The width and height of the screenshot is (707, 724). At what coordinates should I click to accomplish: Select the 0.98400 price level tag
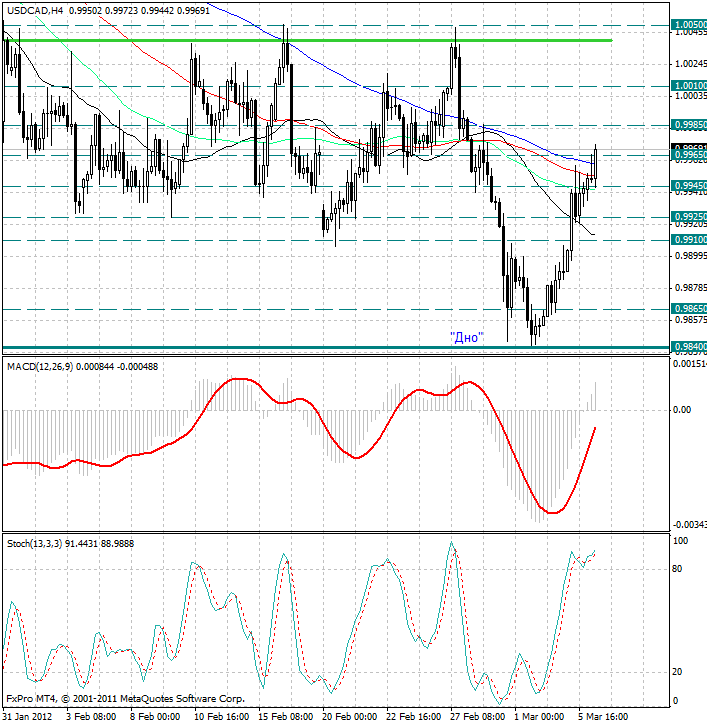[x=689, y=347]
